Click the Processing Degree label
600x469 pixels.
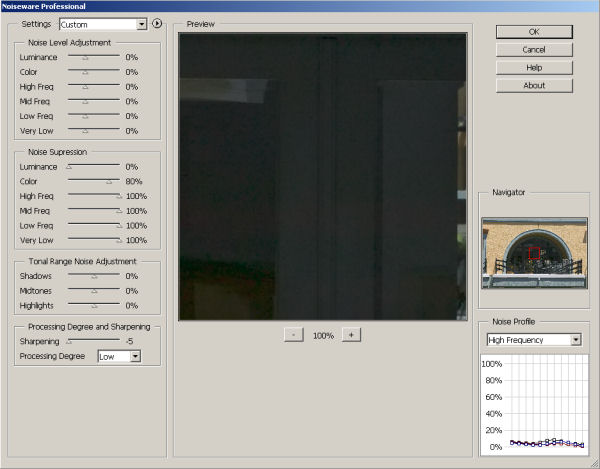click(x=52, y=356)
